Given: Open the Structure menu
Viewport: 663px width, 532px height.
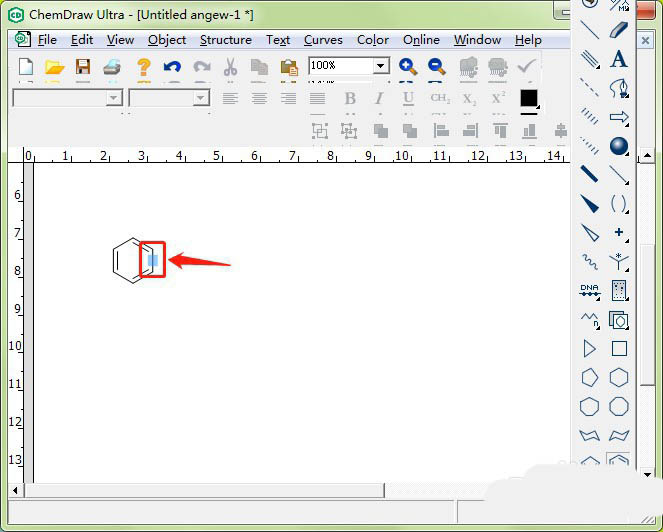Looking at the screenshot, I should point(226,40).
